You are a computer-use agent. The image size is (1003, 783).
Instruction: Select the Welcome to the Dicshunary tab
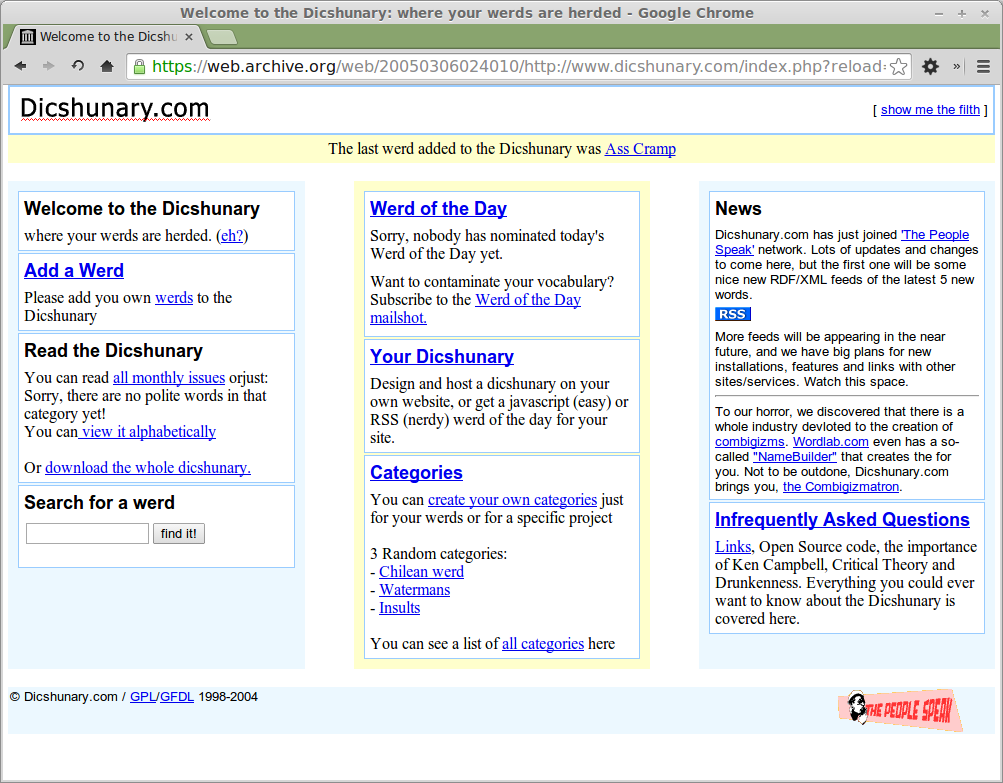(106, 37)
